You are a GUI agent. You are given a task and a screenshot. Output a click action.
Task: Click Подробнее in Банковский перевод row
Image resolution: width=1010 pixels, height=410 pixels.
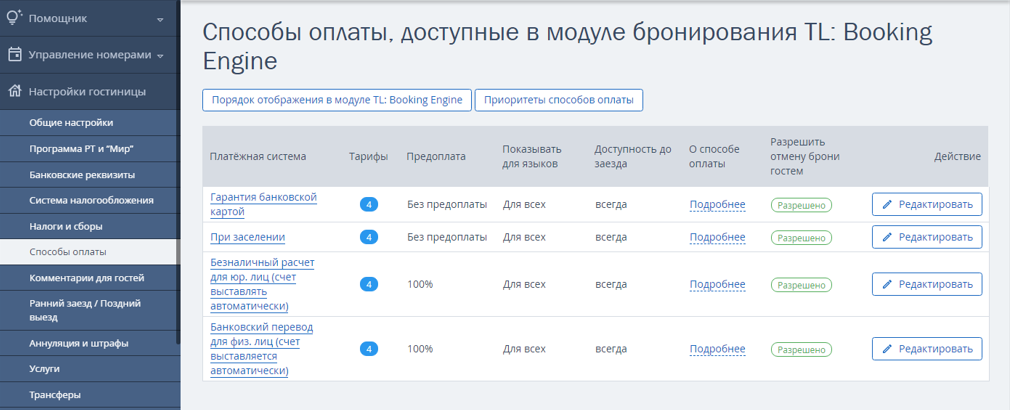[718, 349]
